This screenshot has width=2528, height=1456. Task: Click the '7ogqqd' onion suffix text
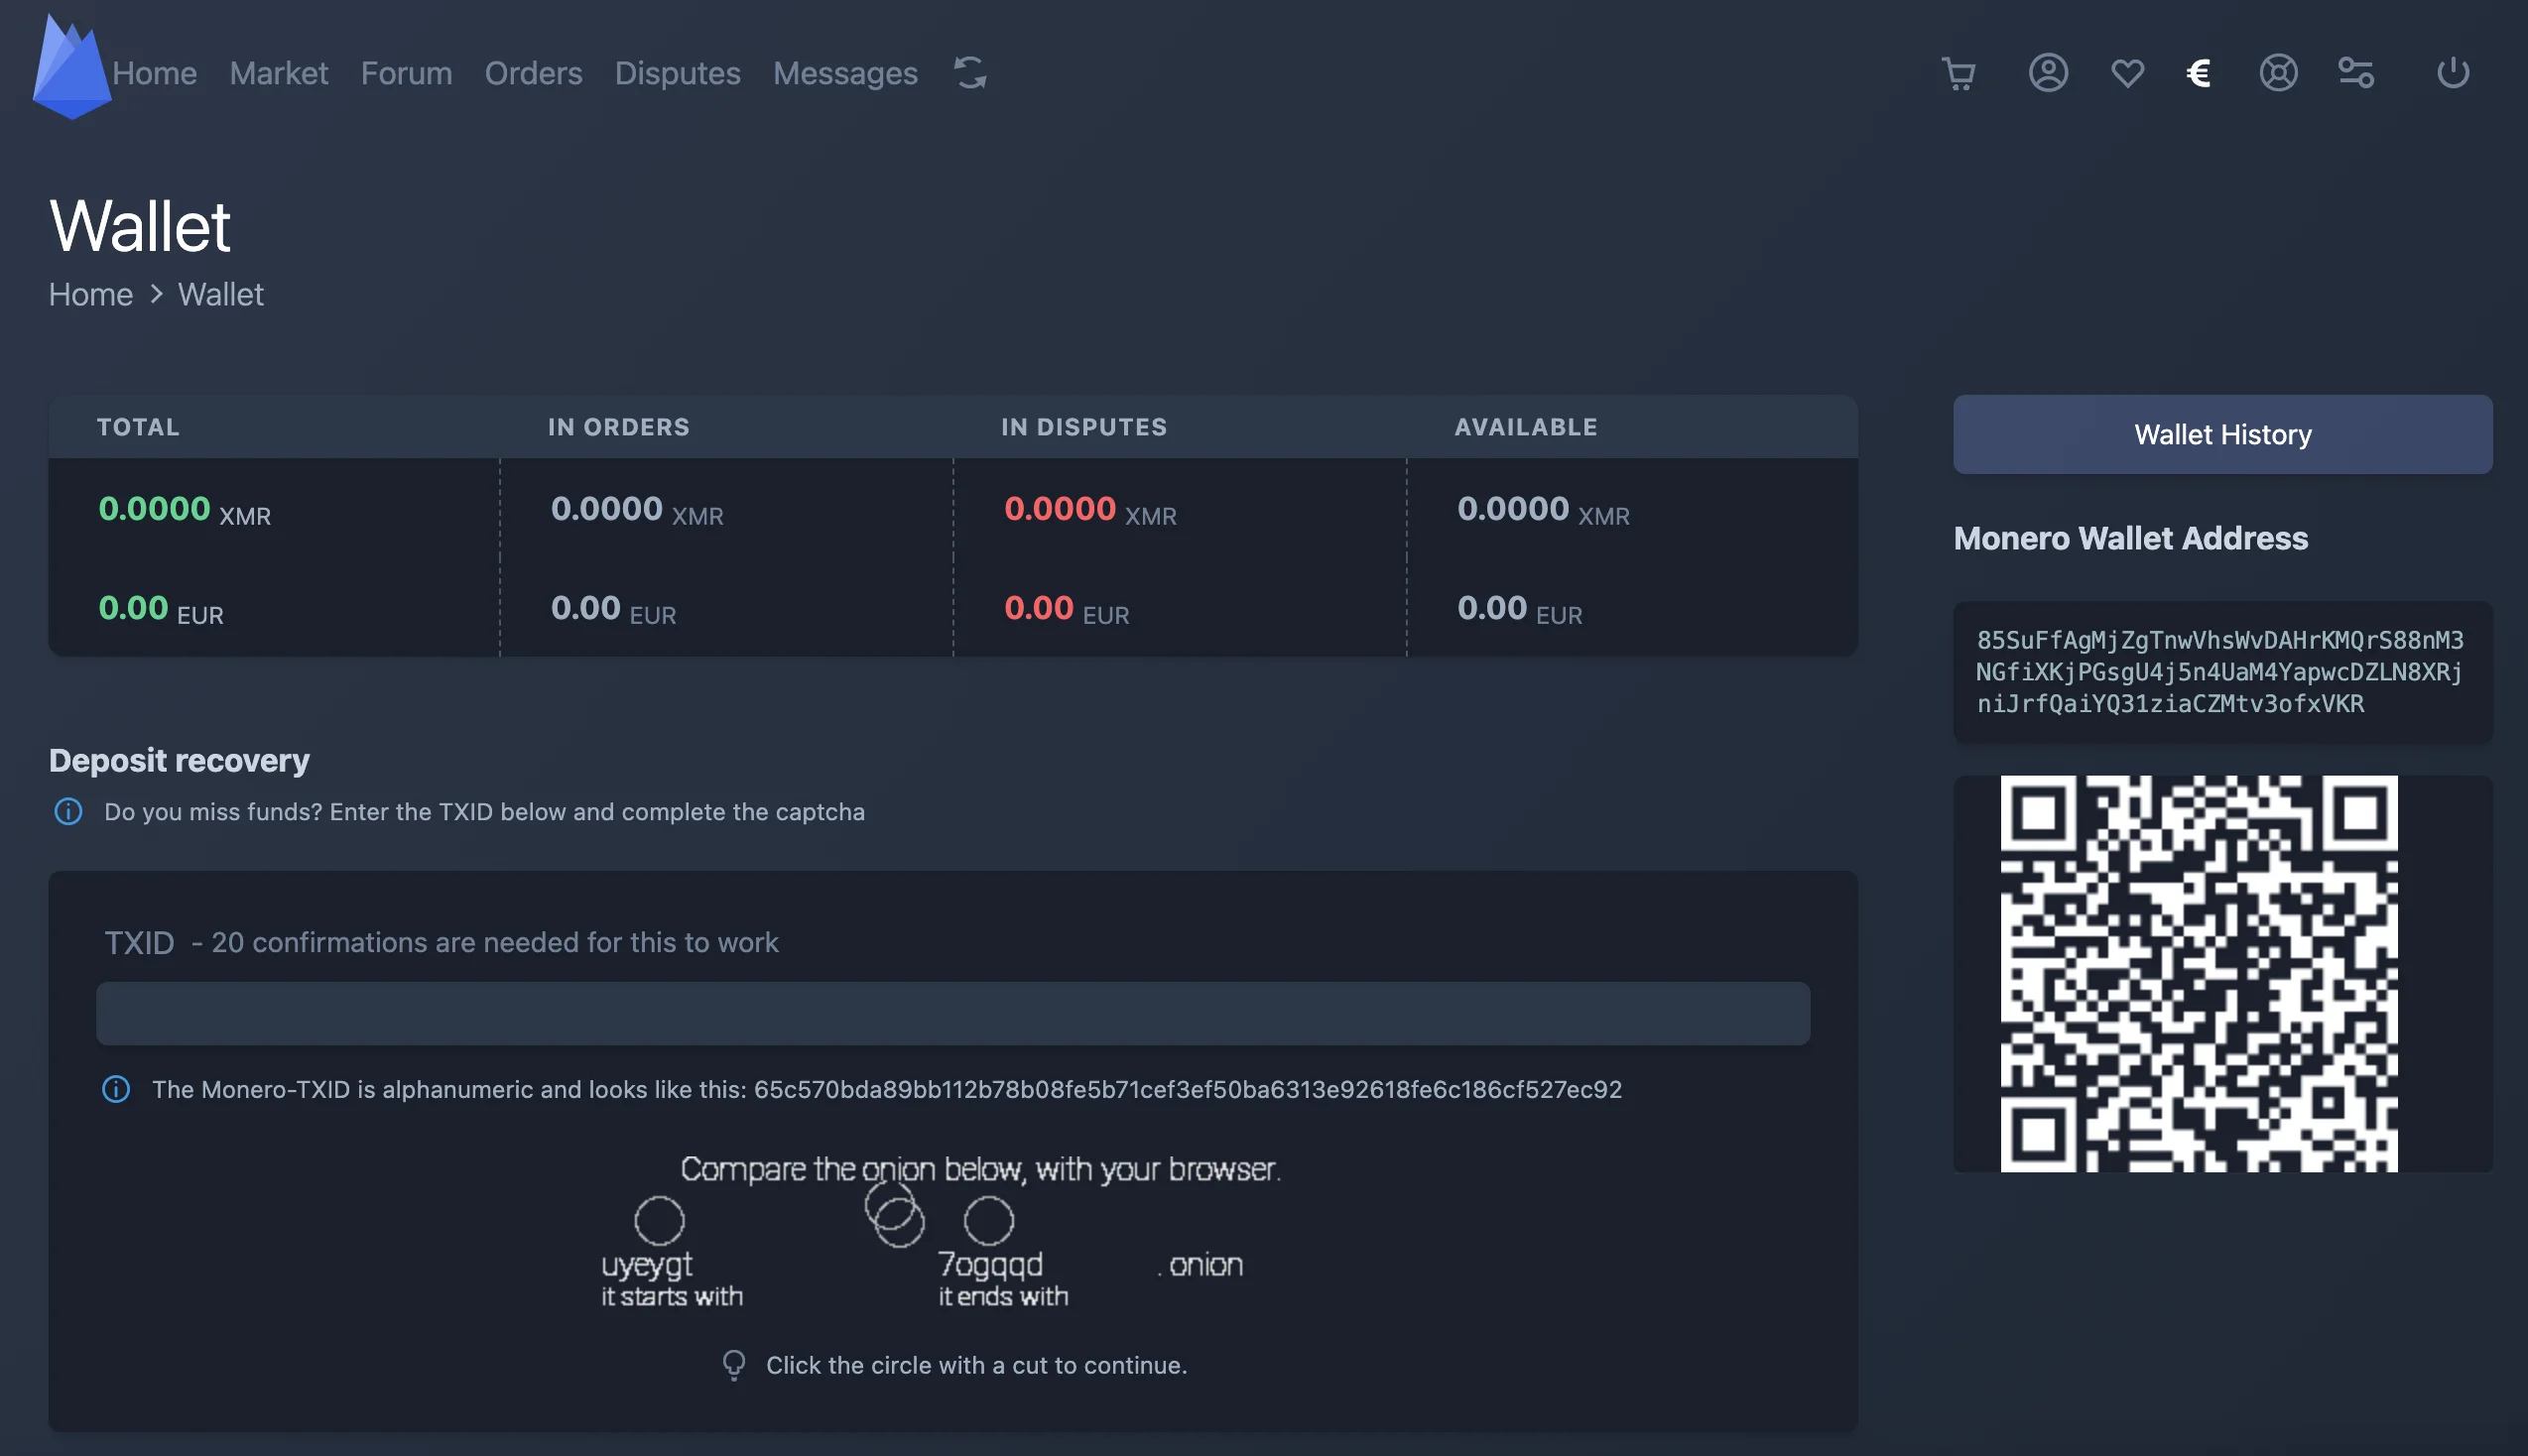(990, 1266)
